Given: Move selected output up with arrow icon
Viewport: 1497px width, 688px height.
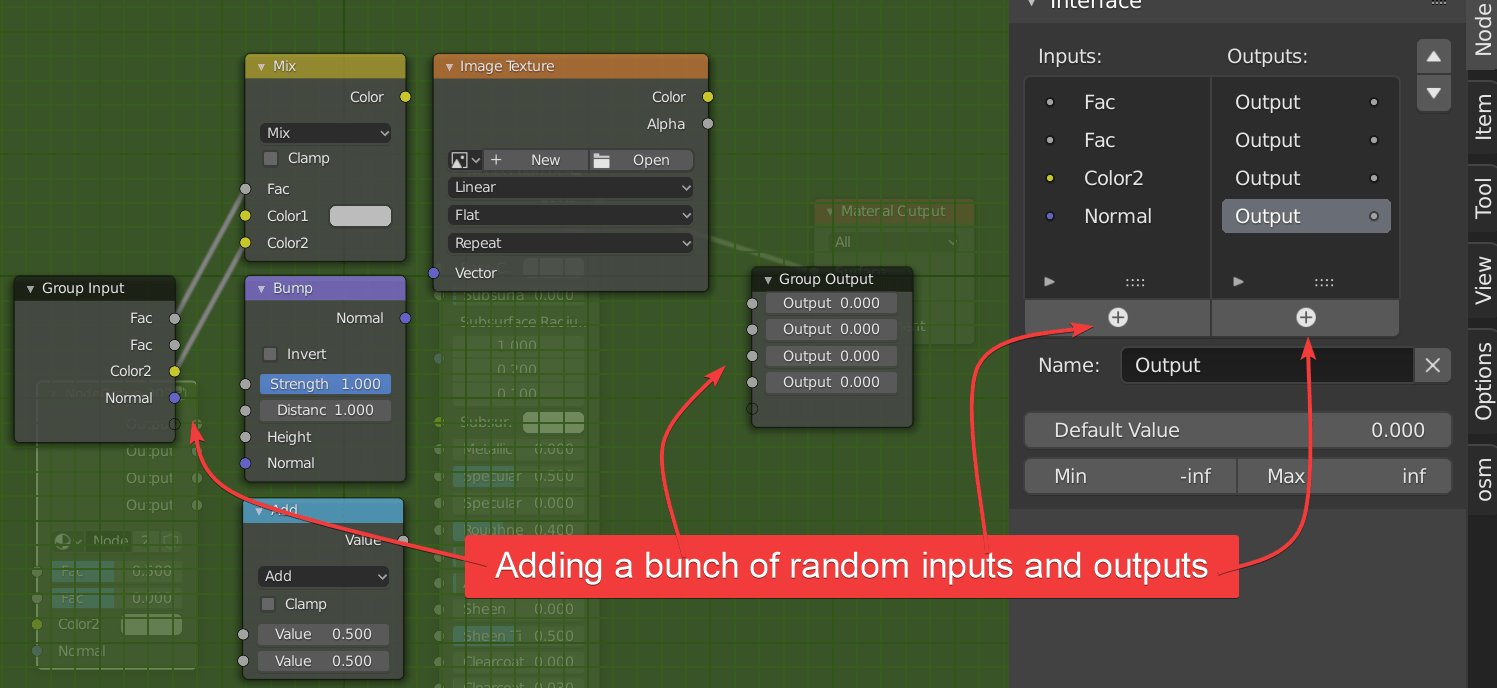Looking at the screenshot, I should [x=1433, y=56].
